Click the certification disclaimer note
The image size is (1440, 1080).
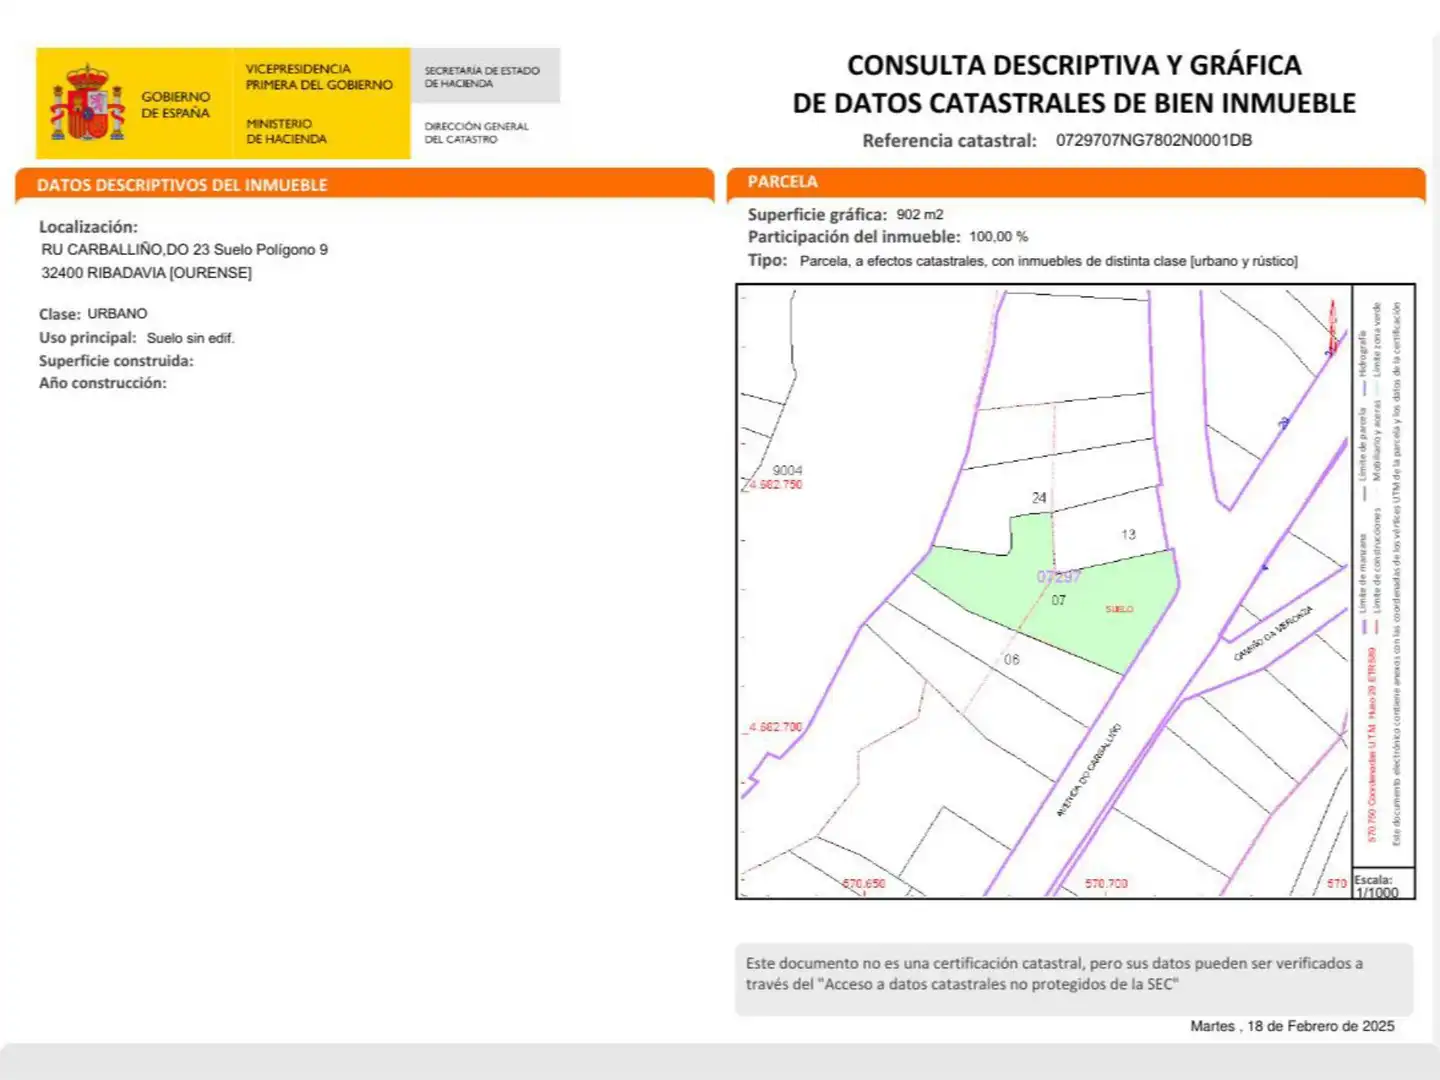pyautogui.click(x=1074, y=979)
